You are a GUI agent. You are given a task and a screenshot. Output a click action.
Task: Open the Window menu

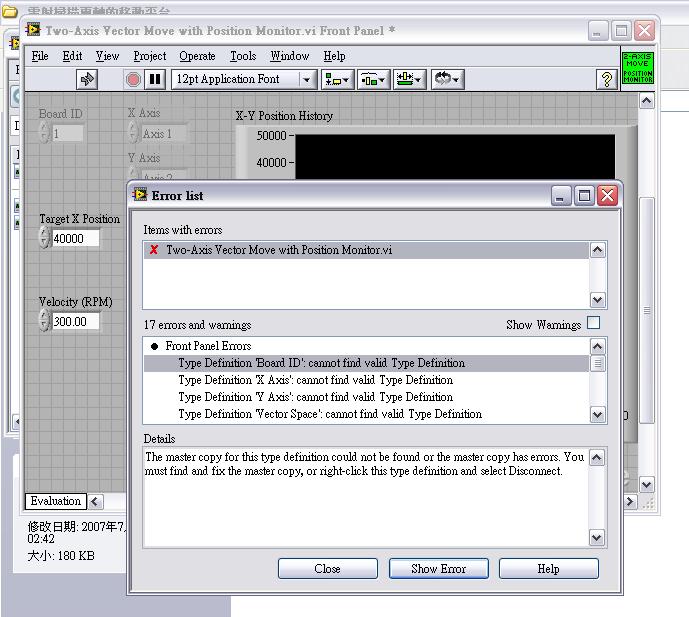click(290, 56)
